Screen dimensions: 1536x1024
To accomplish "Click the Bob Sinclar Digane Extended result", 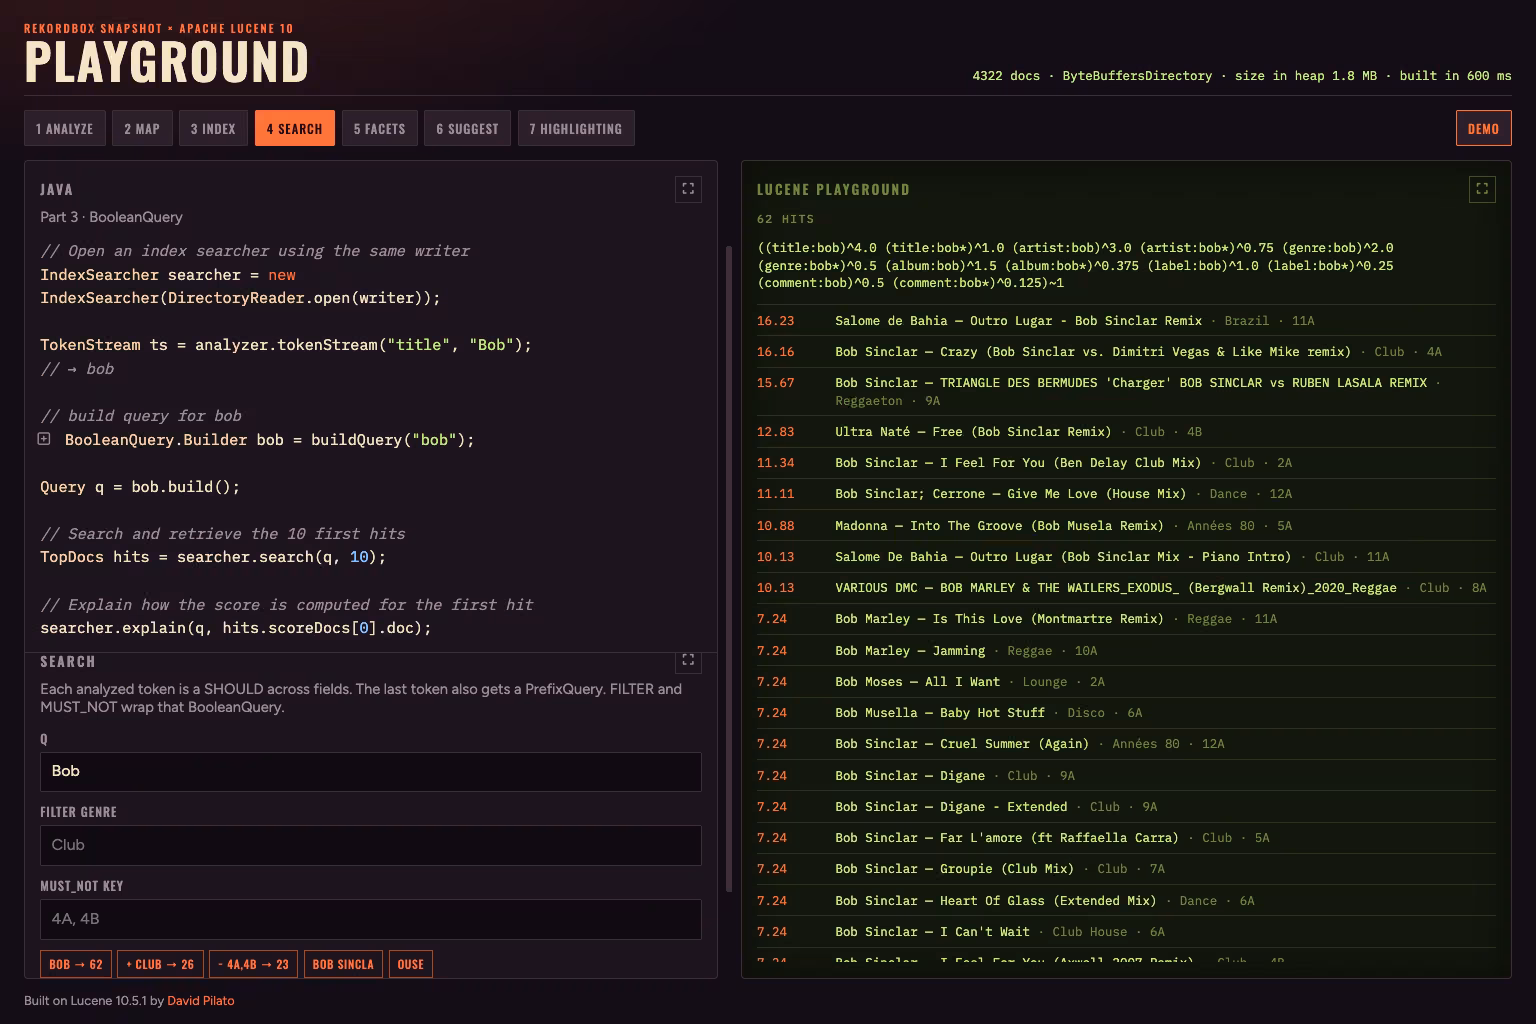I will pos(1126,807).
